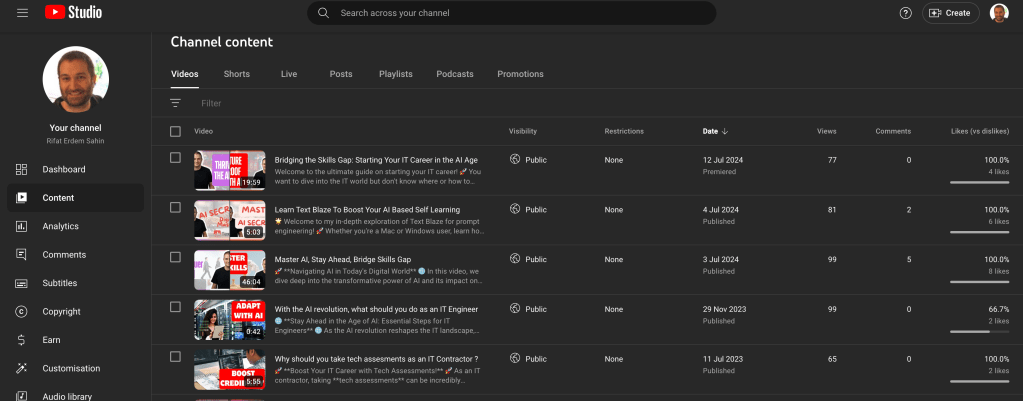Click the likes bar for Bridging the Skills Gap
1023x401 pixels.
pos(979,183)
